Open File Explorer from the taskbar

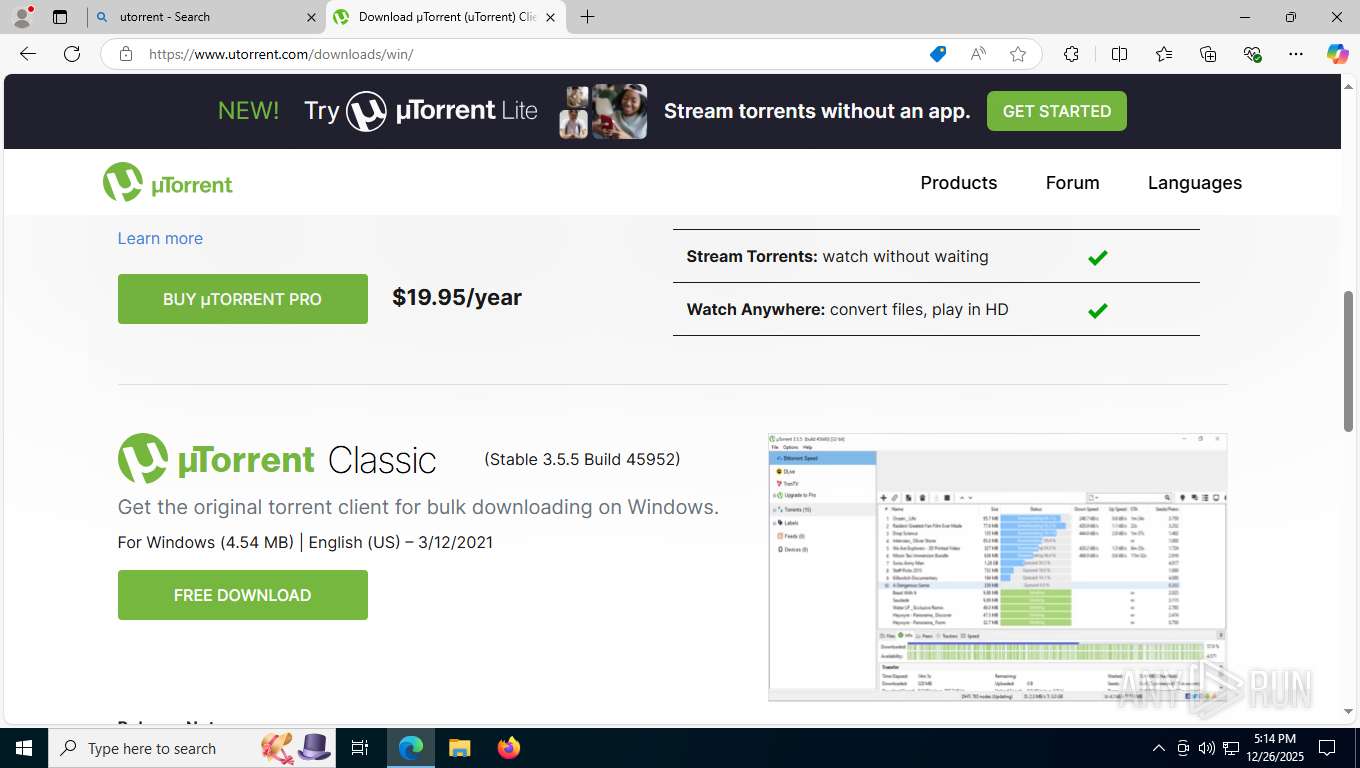click(x=459, y=748)
